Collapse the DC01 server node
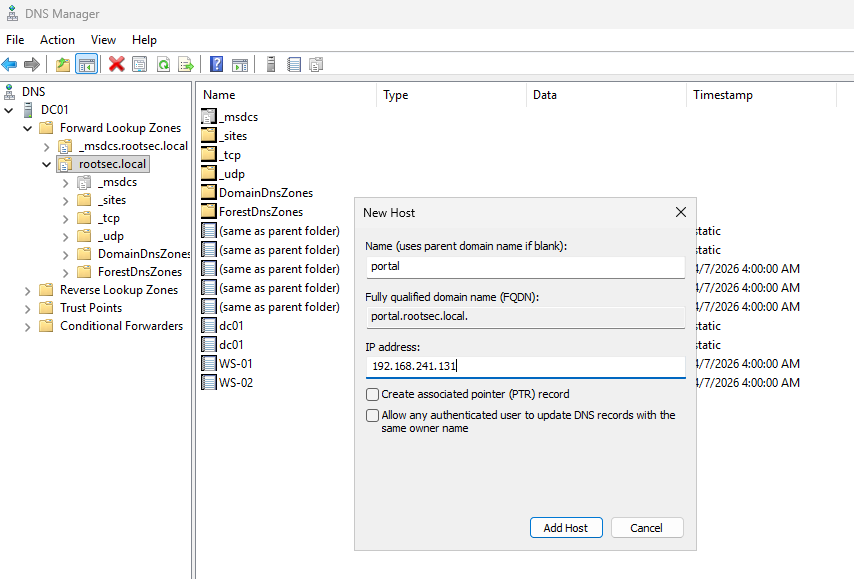854x579 pixels. tap(9, 110)
